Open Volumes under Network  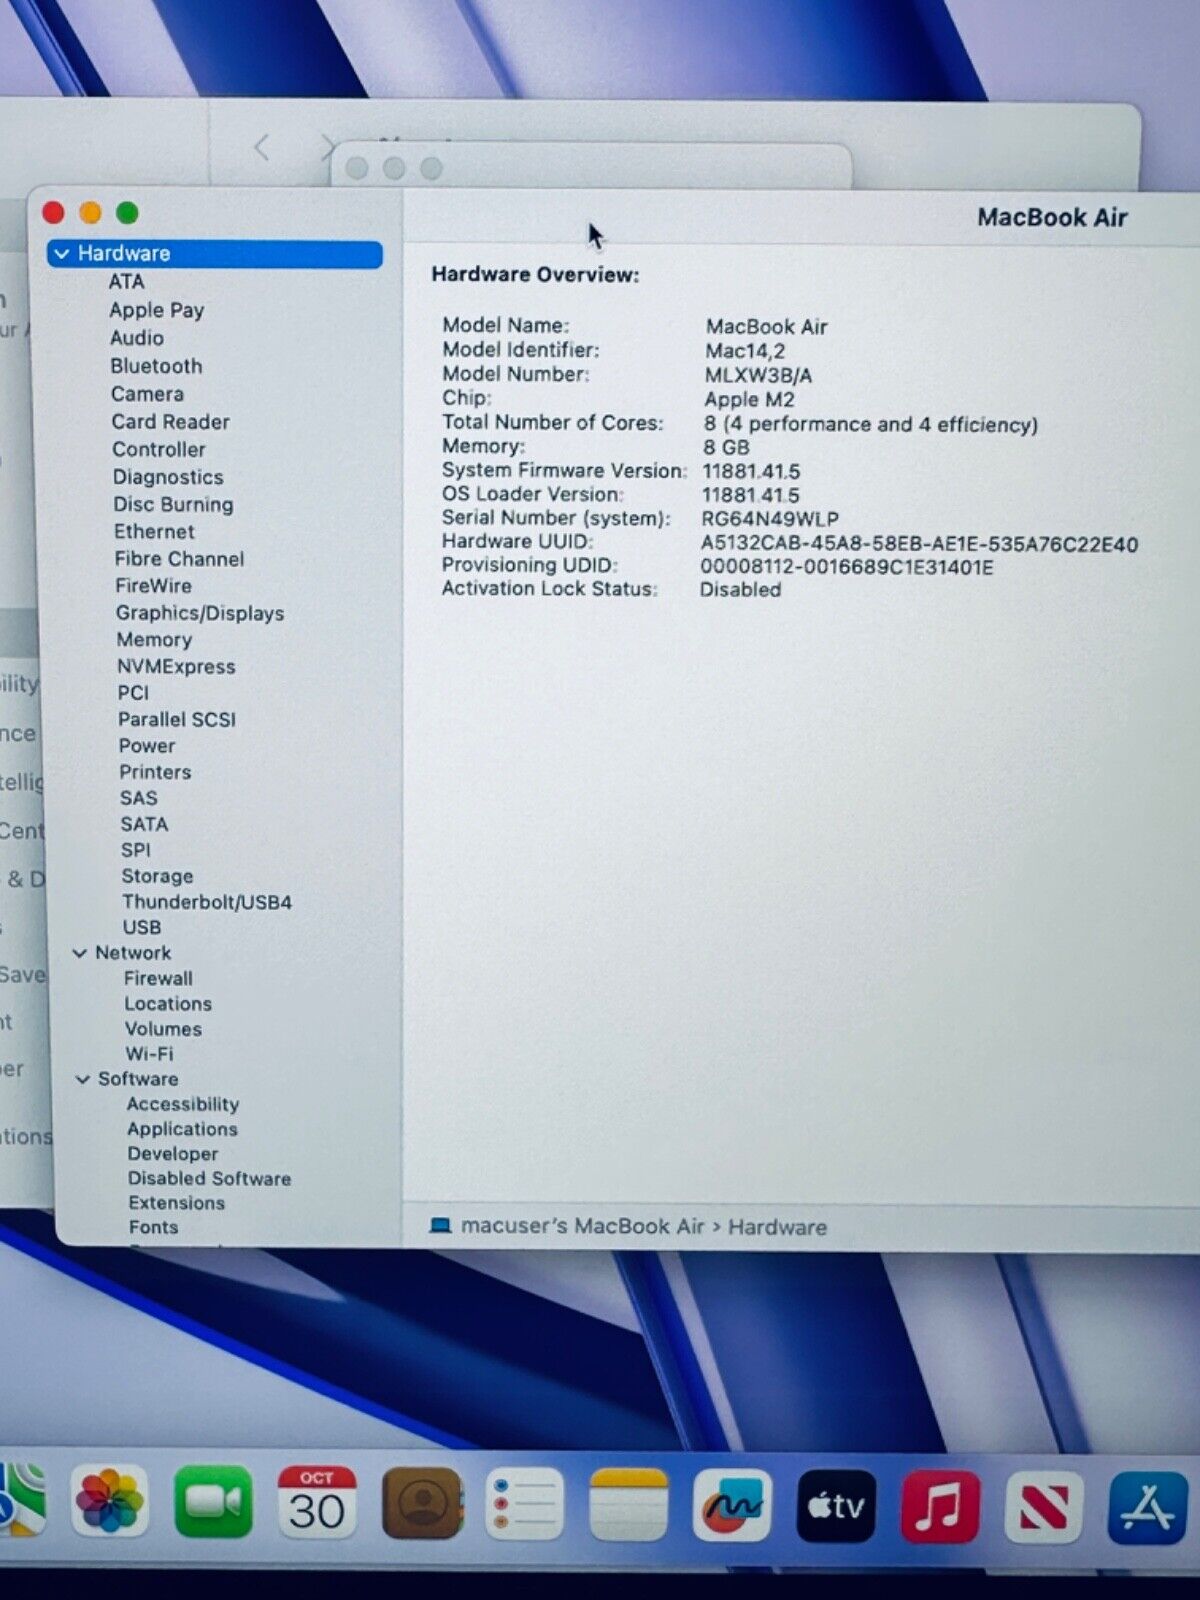coord(163,1029)
